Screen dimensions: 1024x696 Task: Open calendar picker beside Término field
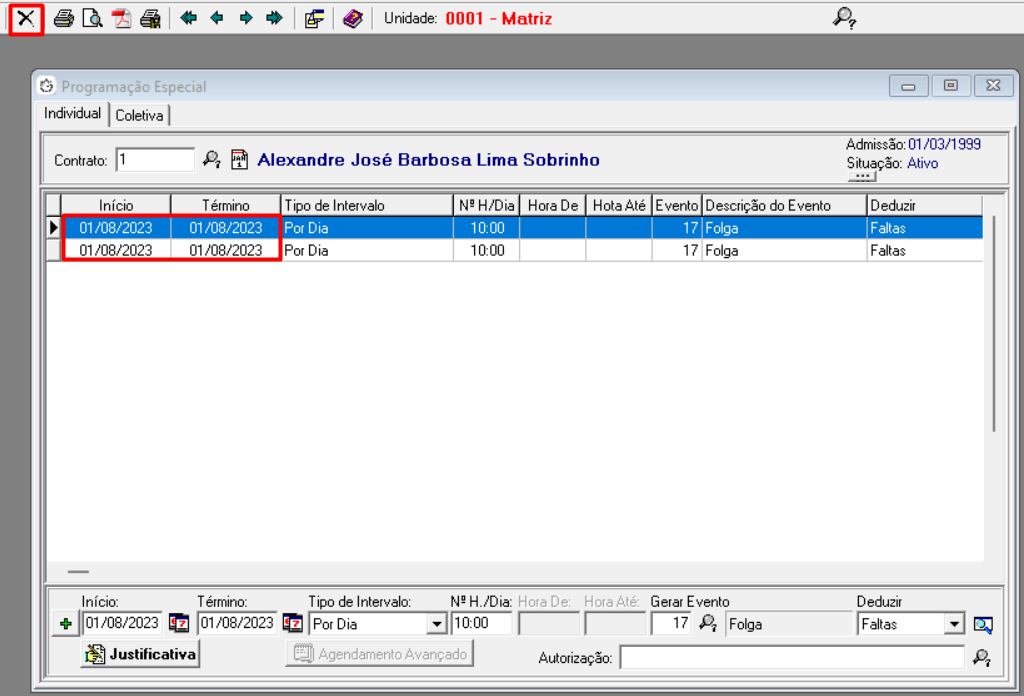[x=293, y=624]
